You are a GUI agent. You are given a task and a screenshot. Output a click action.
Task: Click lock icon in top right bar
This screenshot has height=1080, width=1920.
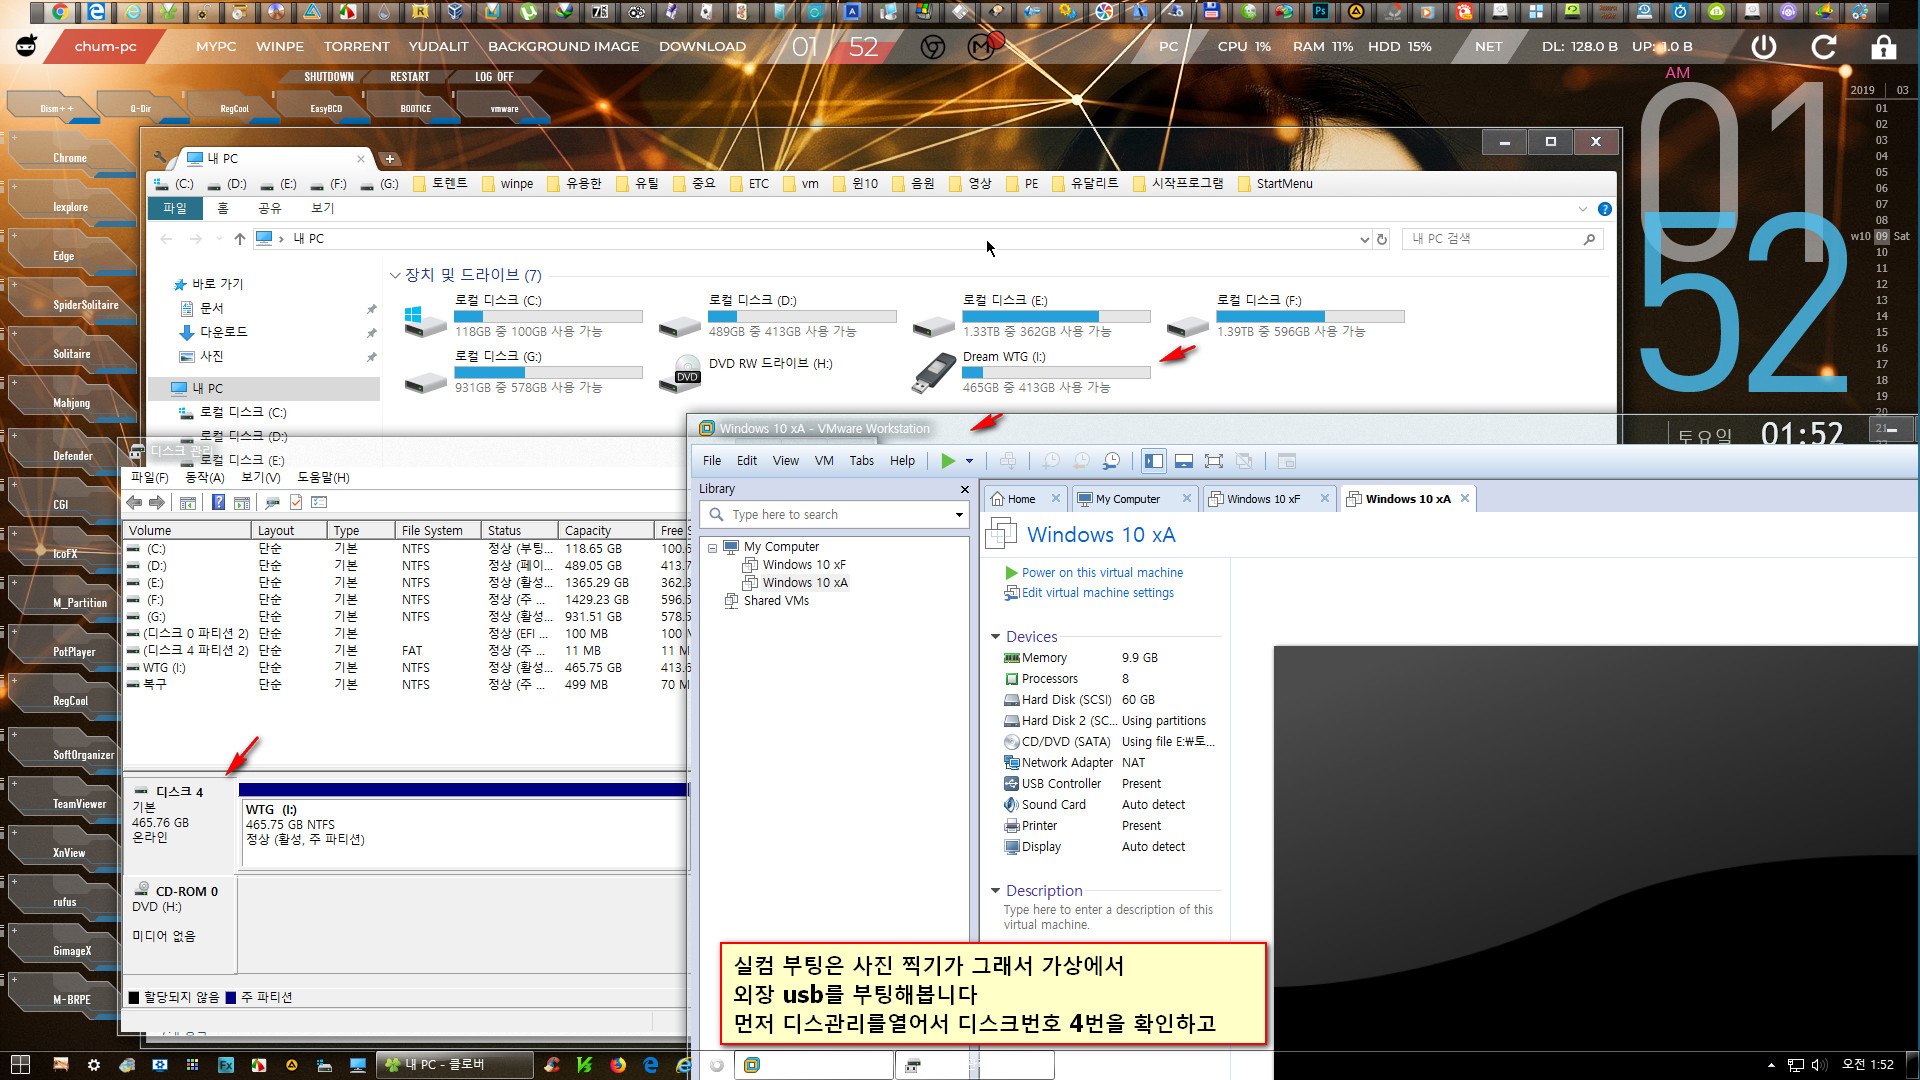(1884, 47)
